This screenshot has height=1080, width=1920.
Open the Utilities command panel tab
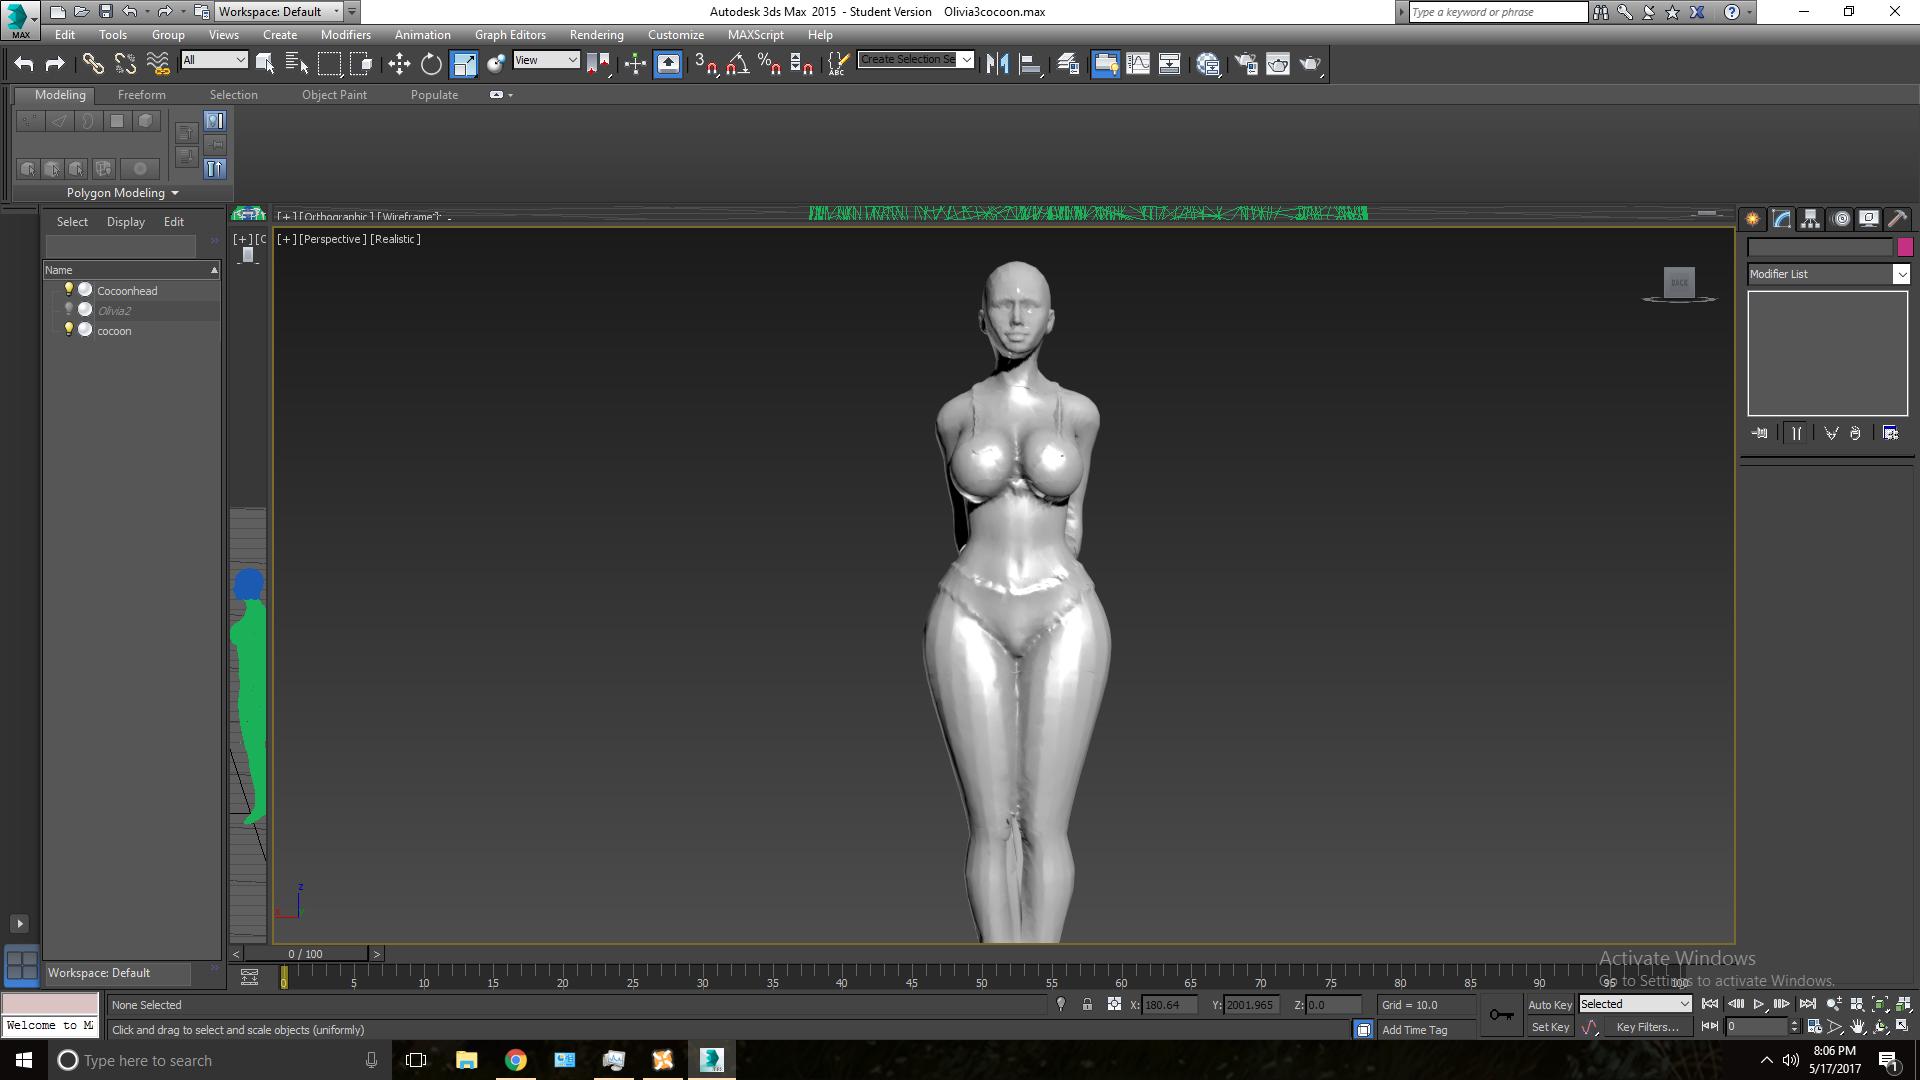point(1898,219)
